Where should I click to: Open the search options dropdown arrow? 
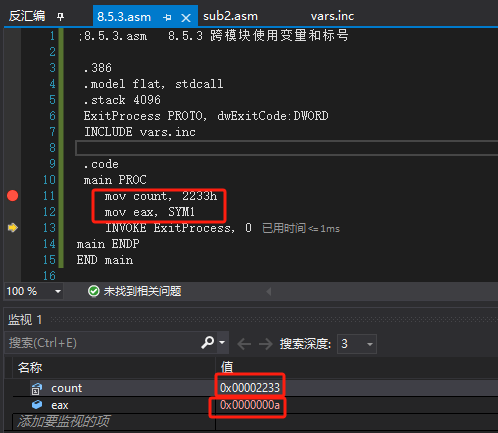coord(222,342)
